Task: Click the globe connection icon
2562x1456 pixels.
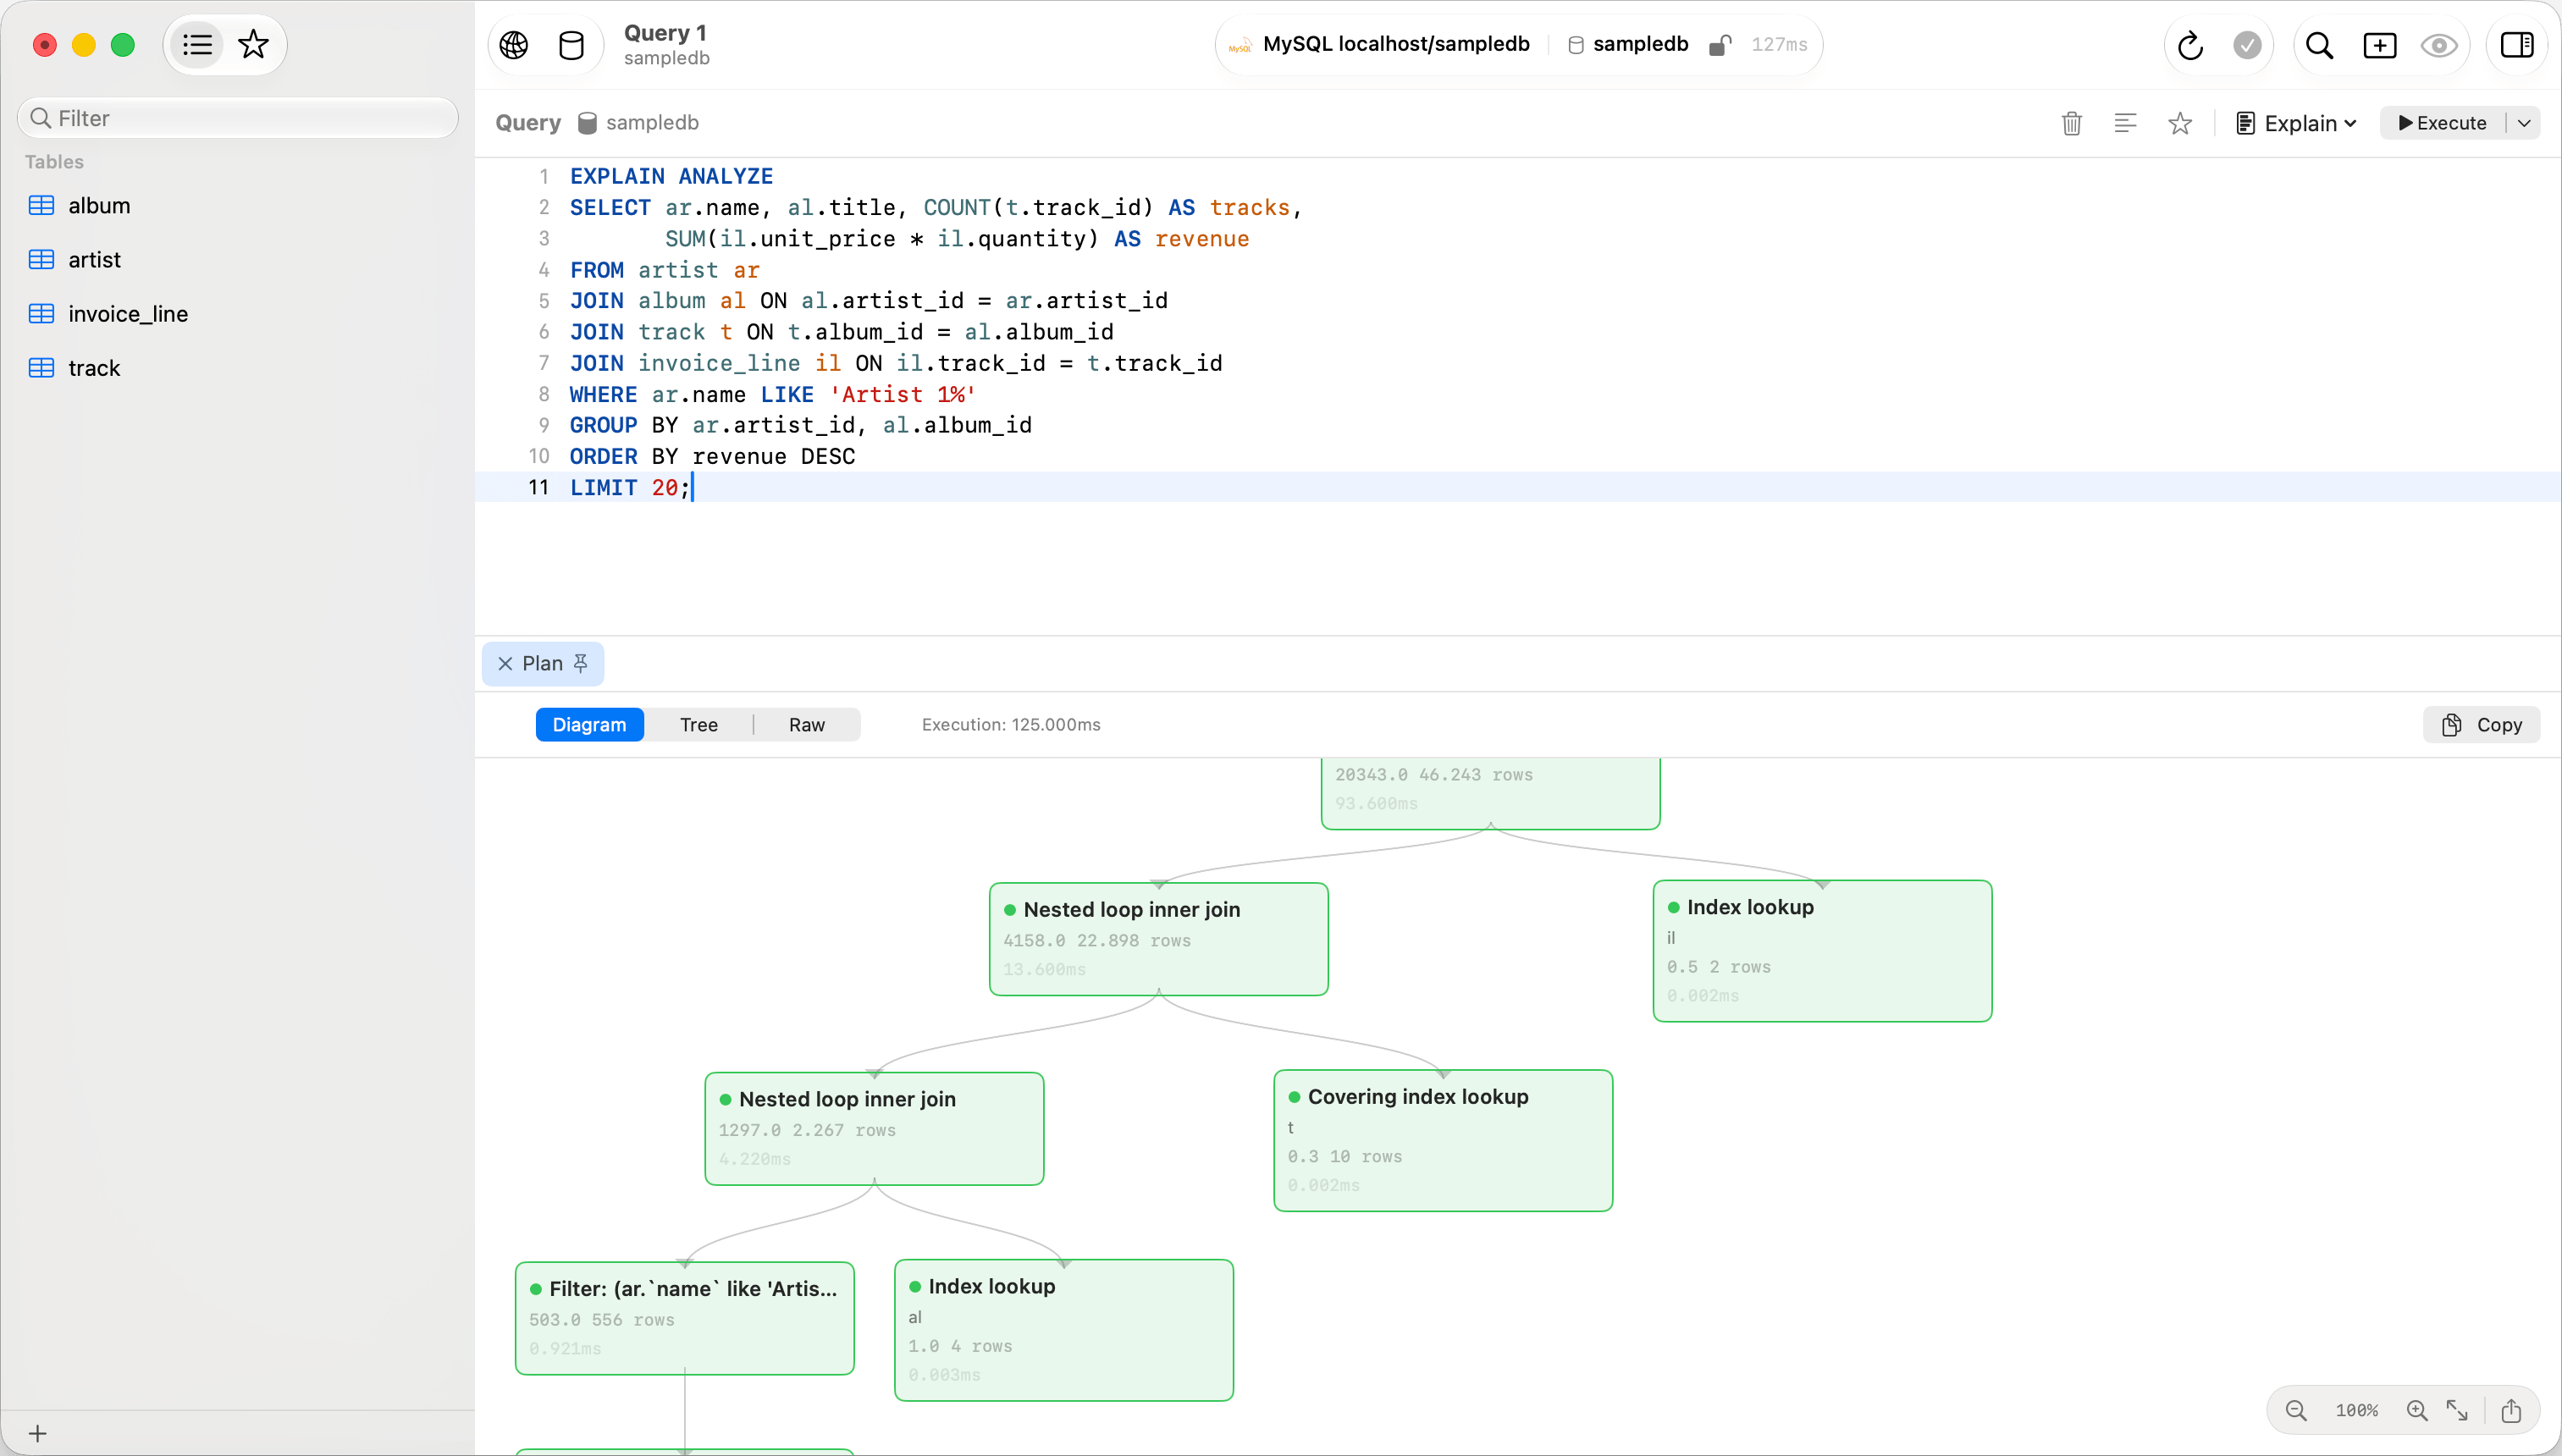Action: tap(514, 45)
